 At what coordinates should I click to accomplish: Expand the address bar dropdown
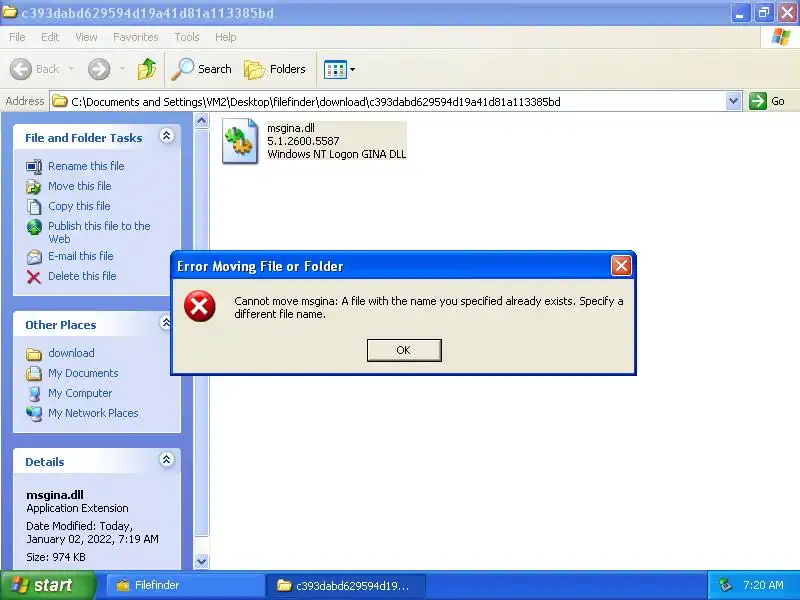click(734, 101)
